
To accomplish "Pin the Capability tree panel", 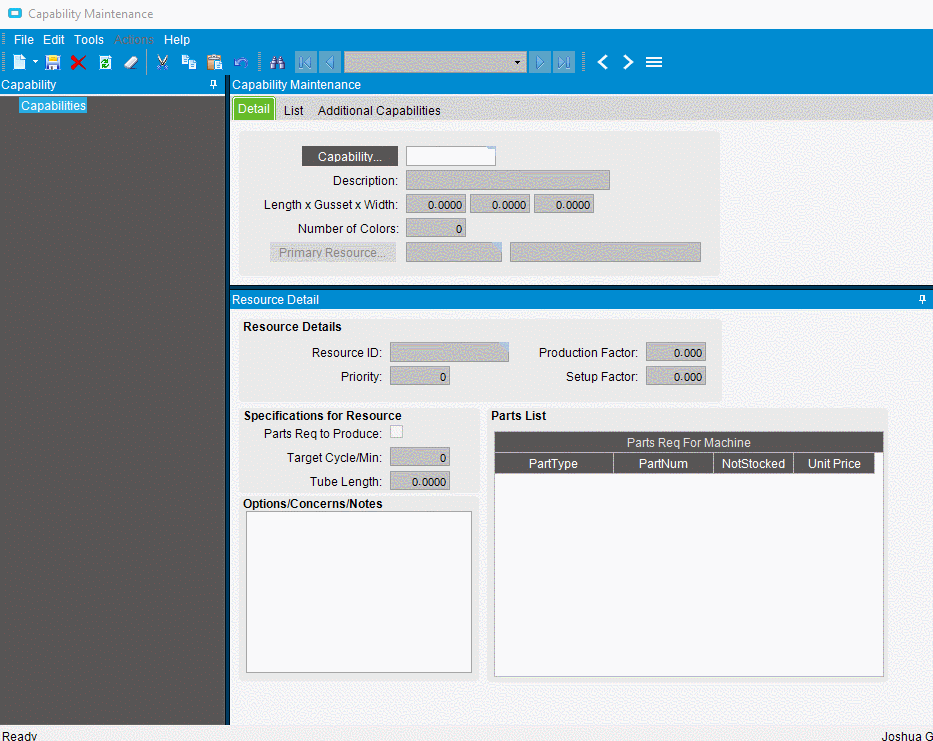I will pyautogui.click(x=214, y=85).
